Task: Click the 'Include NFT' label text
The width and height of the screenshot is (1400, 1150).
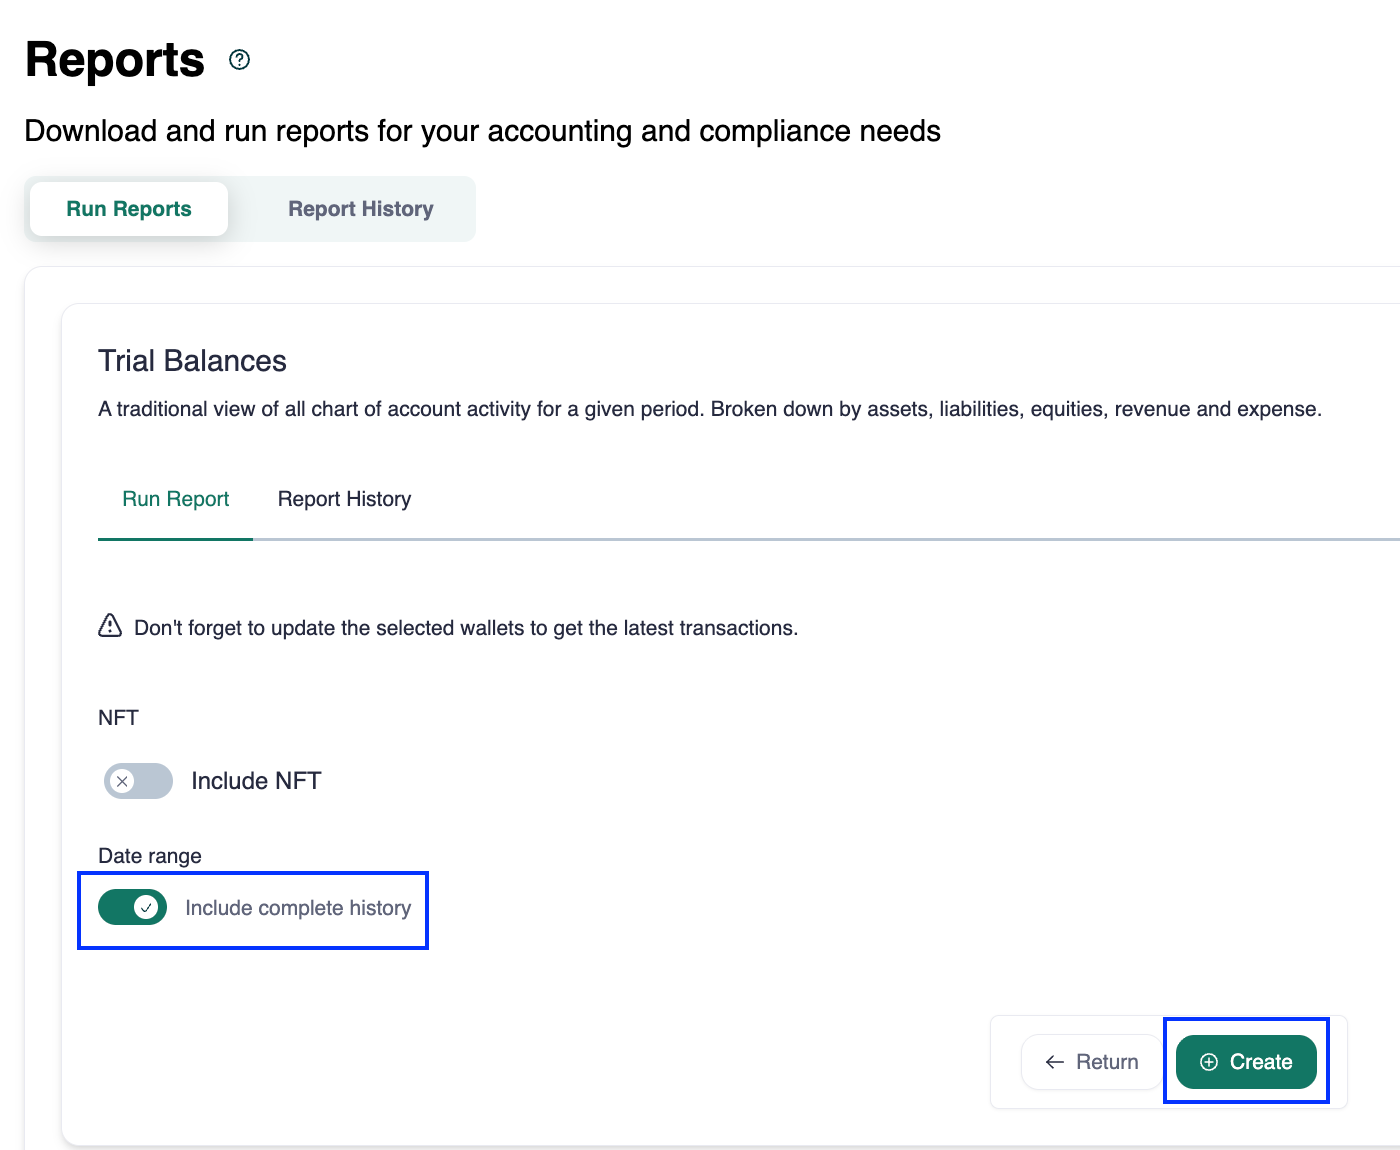Action: tap(256, 781)
